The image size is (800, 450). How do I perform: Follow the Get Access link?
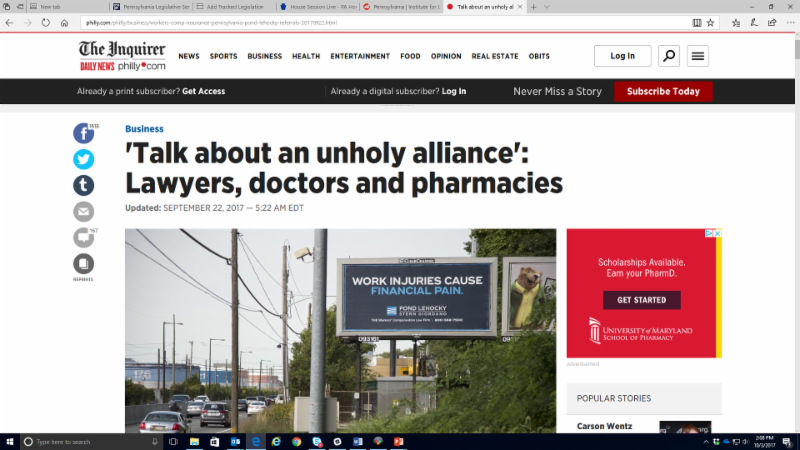(204, 91)
